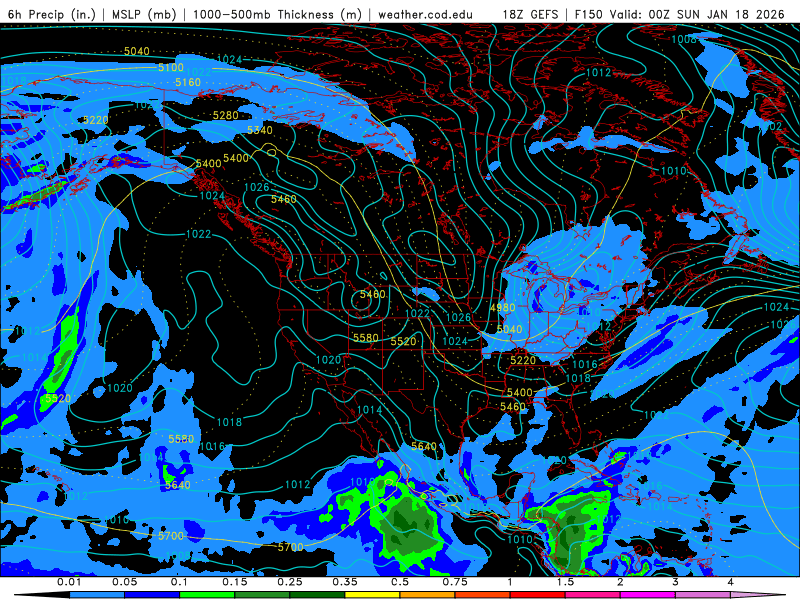
Task: Click the 1026 label above the 5460 label
Action: [257, 187]
